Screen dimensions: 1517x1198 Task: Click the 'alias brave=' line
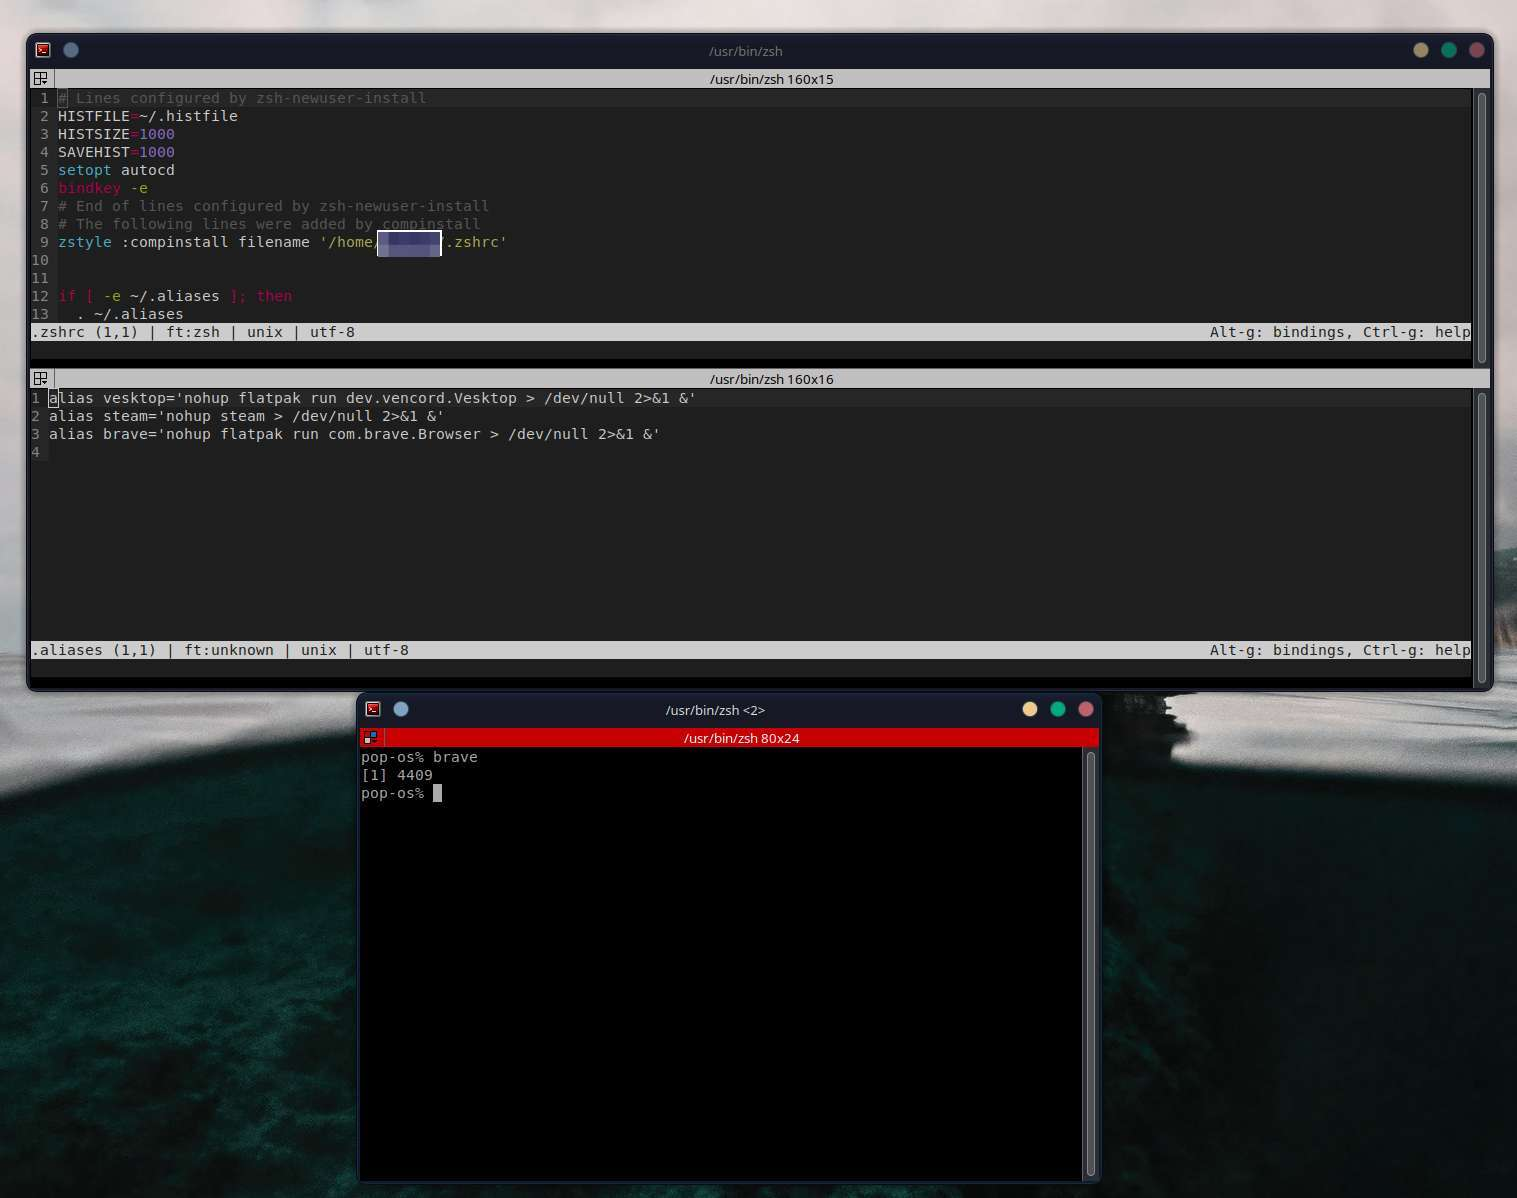coord(355,434)
